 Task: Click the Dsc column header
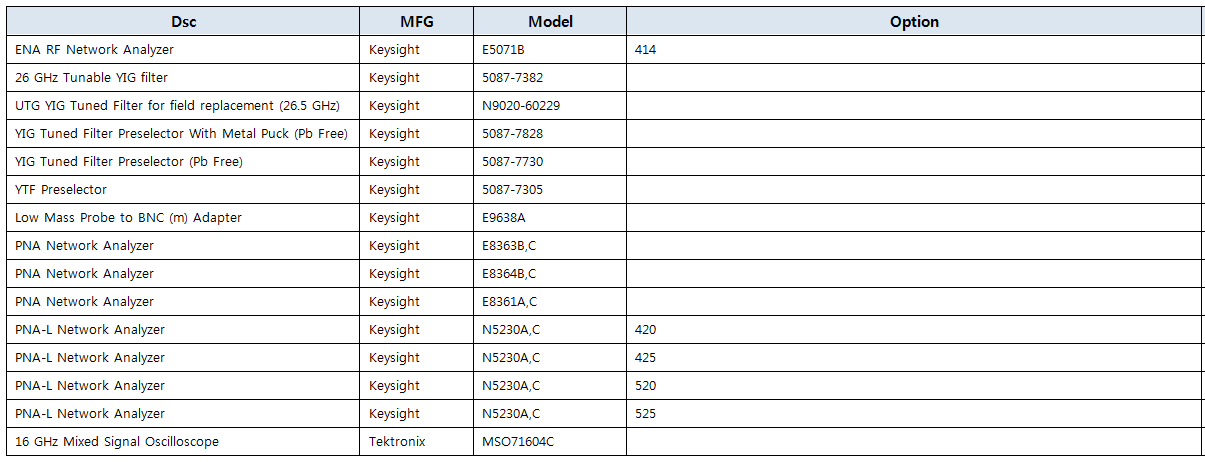(184, 22)
